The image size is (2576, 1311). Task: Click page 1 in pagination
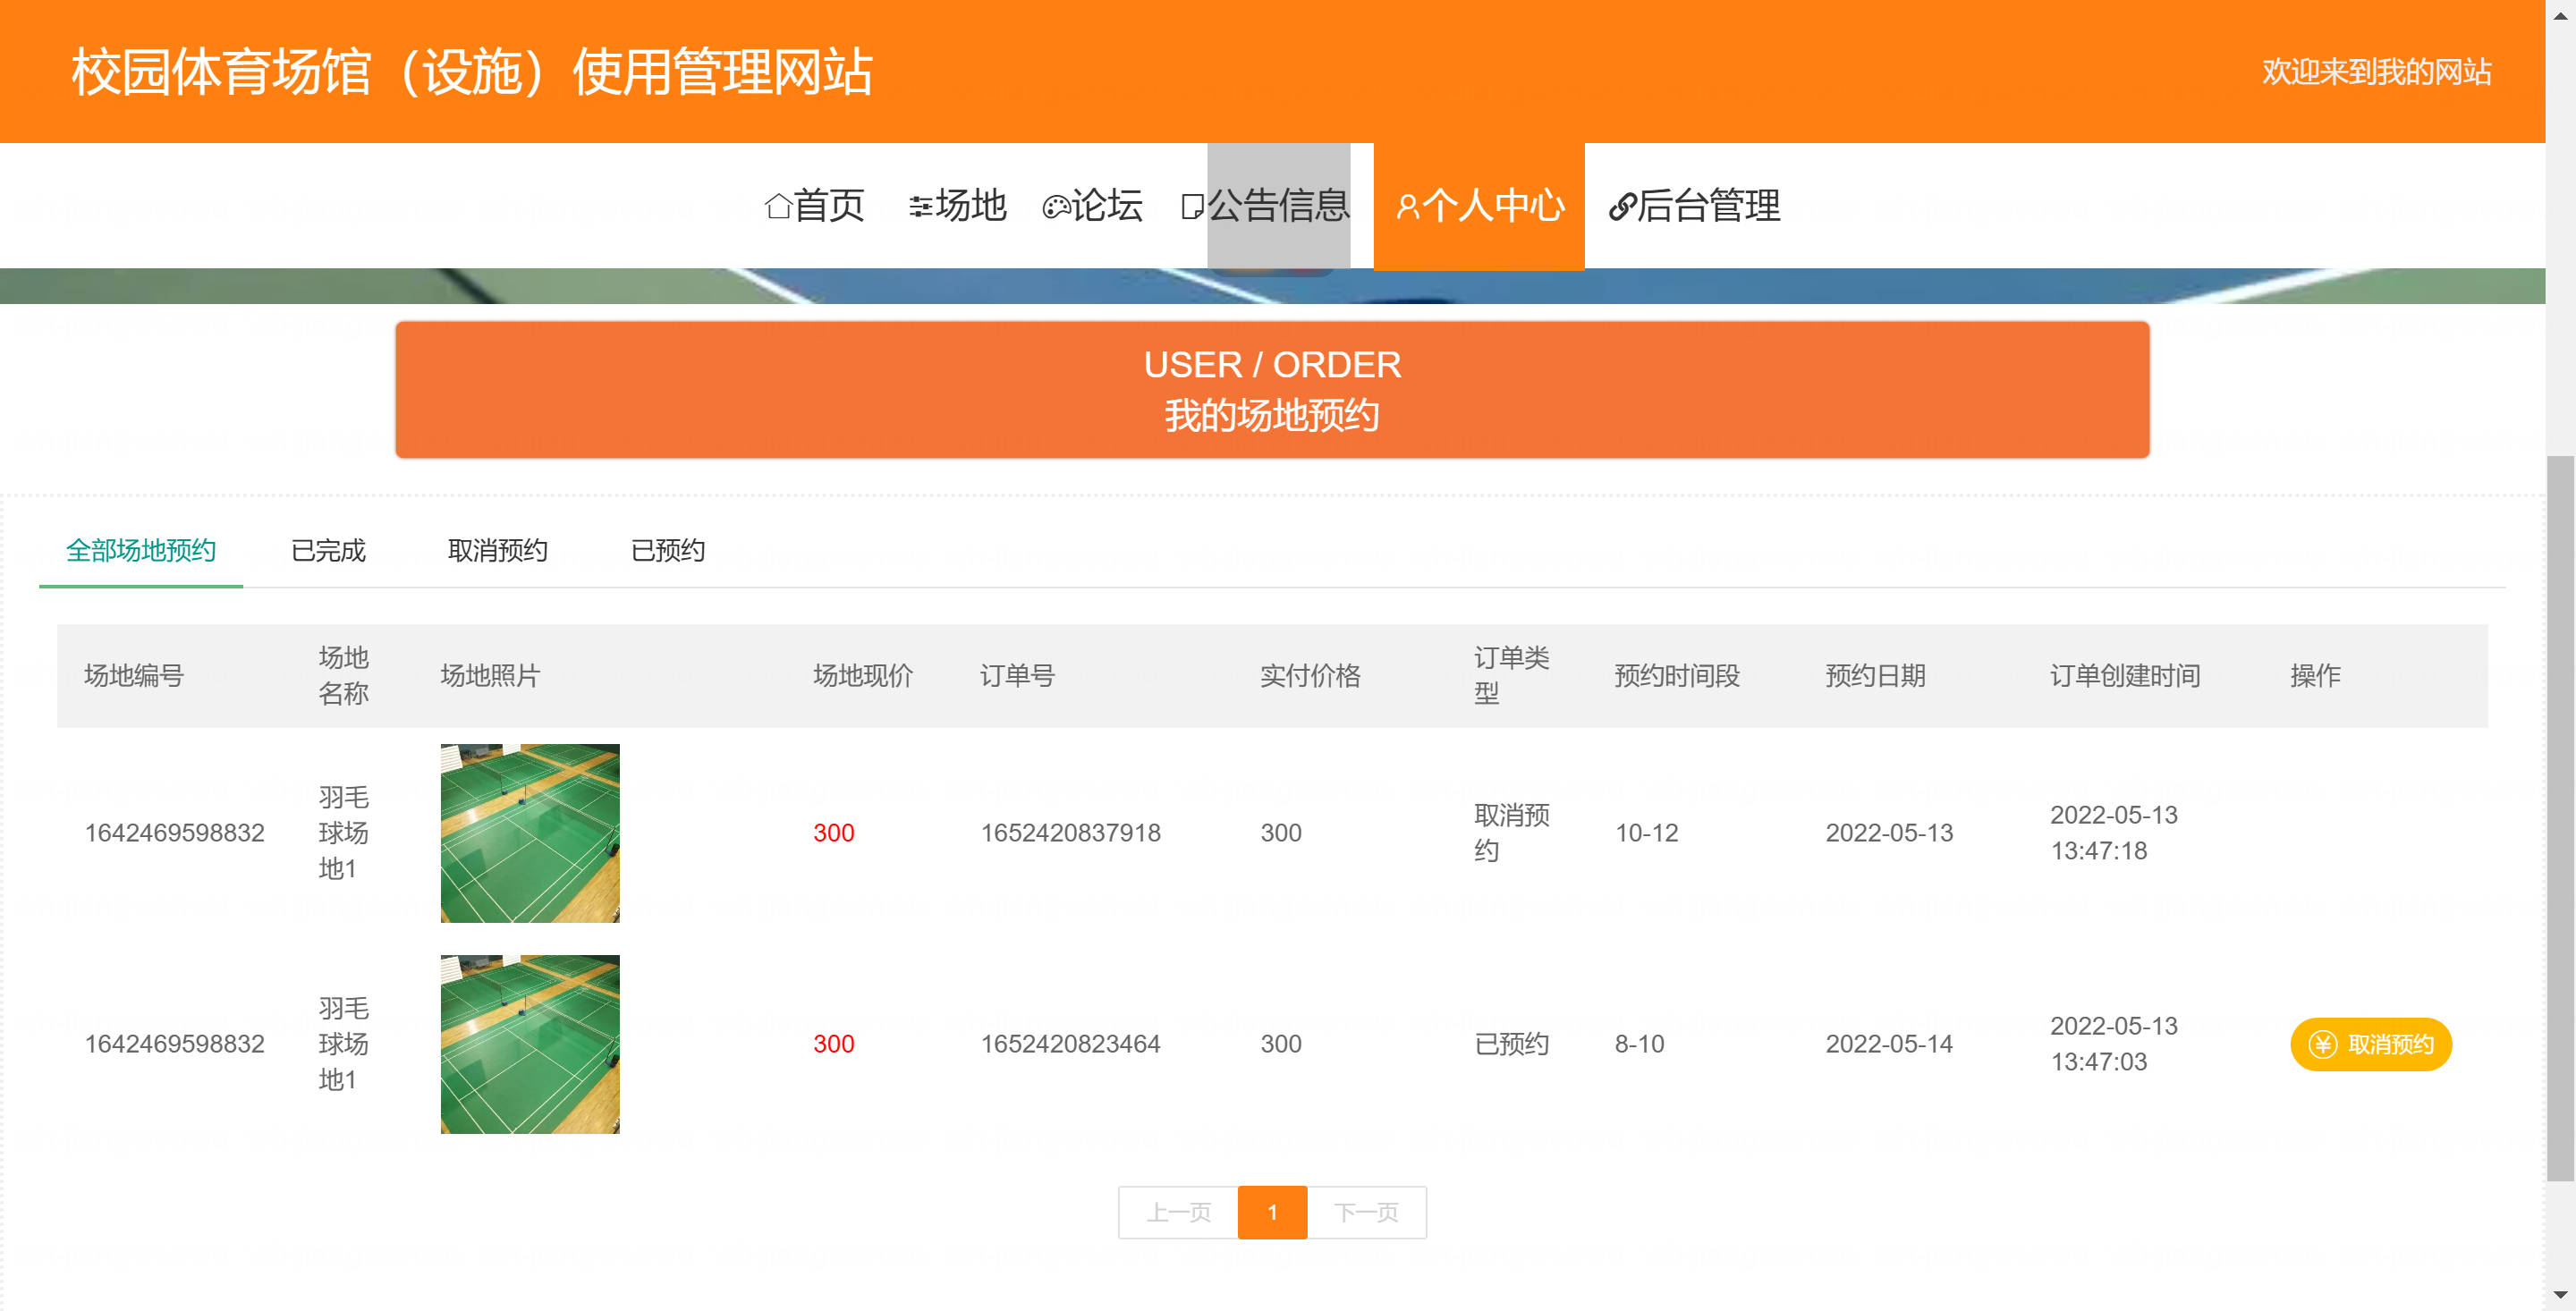click(1272, 1212)
